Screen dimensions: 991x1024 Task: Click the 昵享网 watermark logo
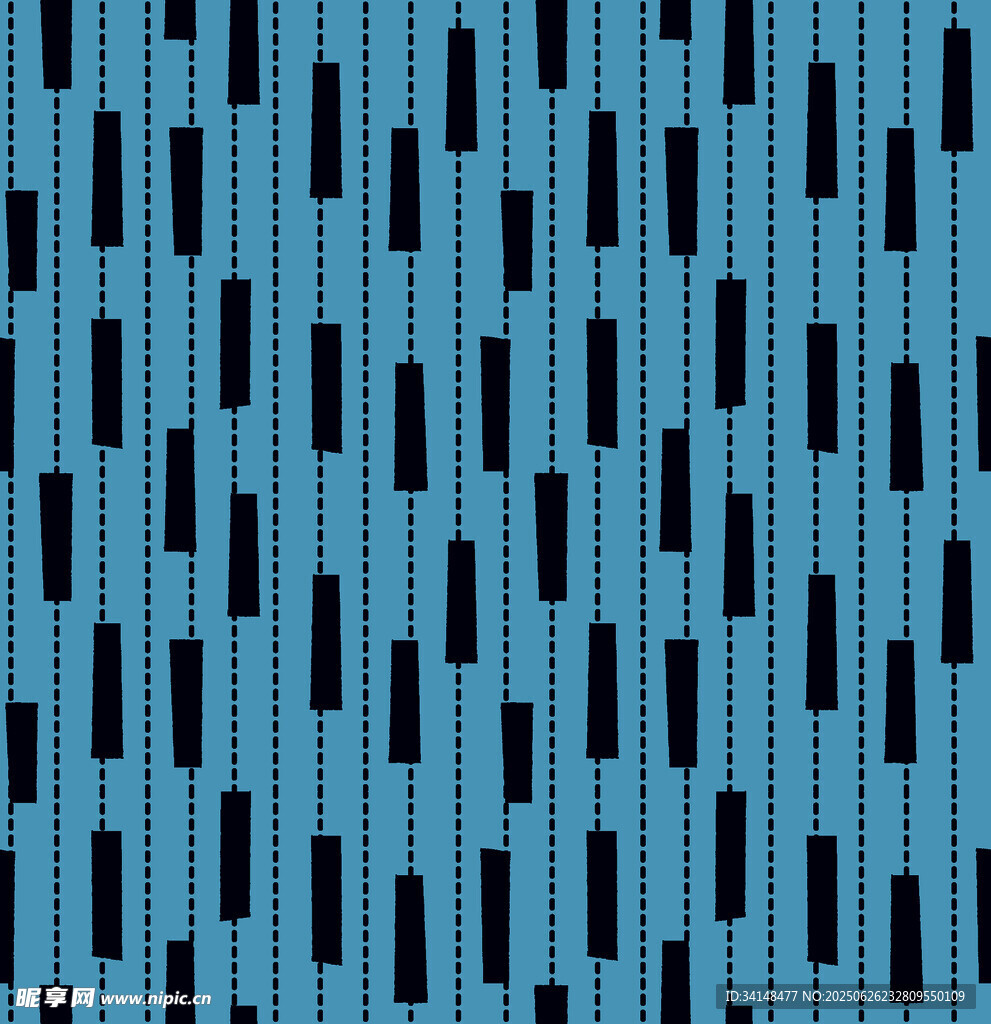coord(55,997)
